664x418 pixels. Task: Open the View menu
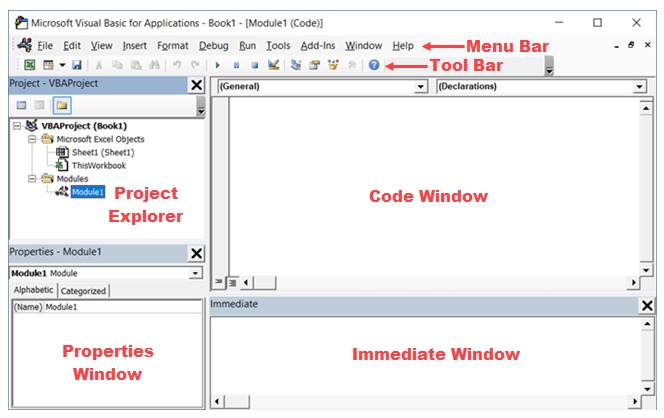pos(102,46)
